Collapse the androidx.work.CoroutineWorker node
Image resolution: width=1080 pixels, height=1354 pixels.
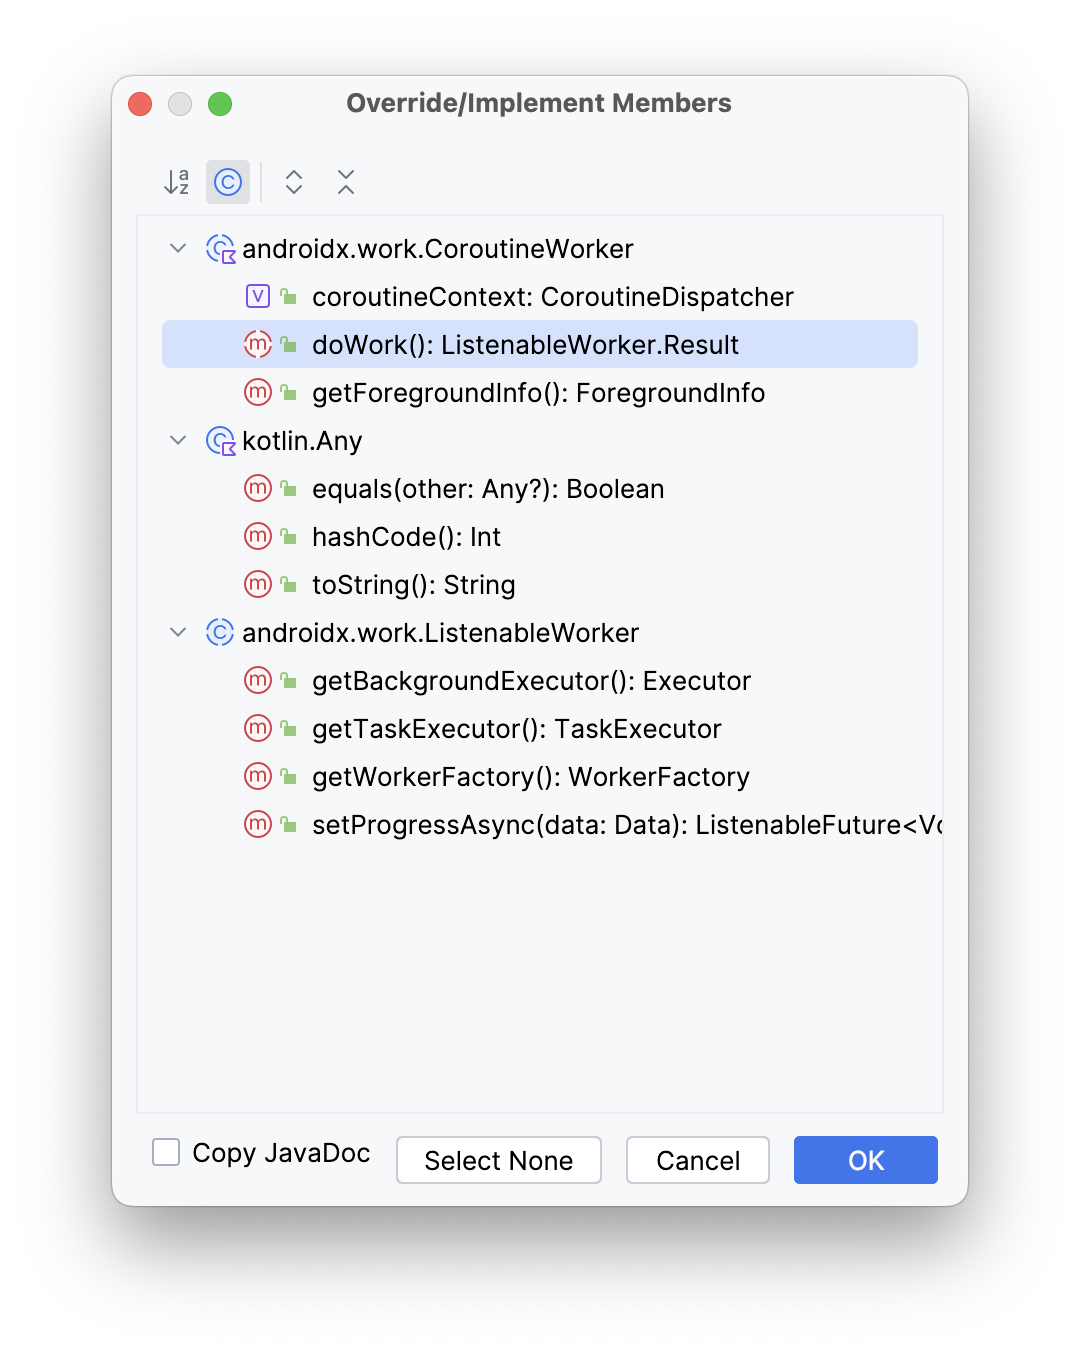pos(178,248)
